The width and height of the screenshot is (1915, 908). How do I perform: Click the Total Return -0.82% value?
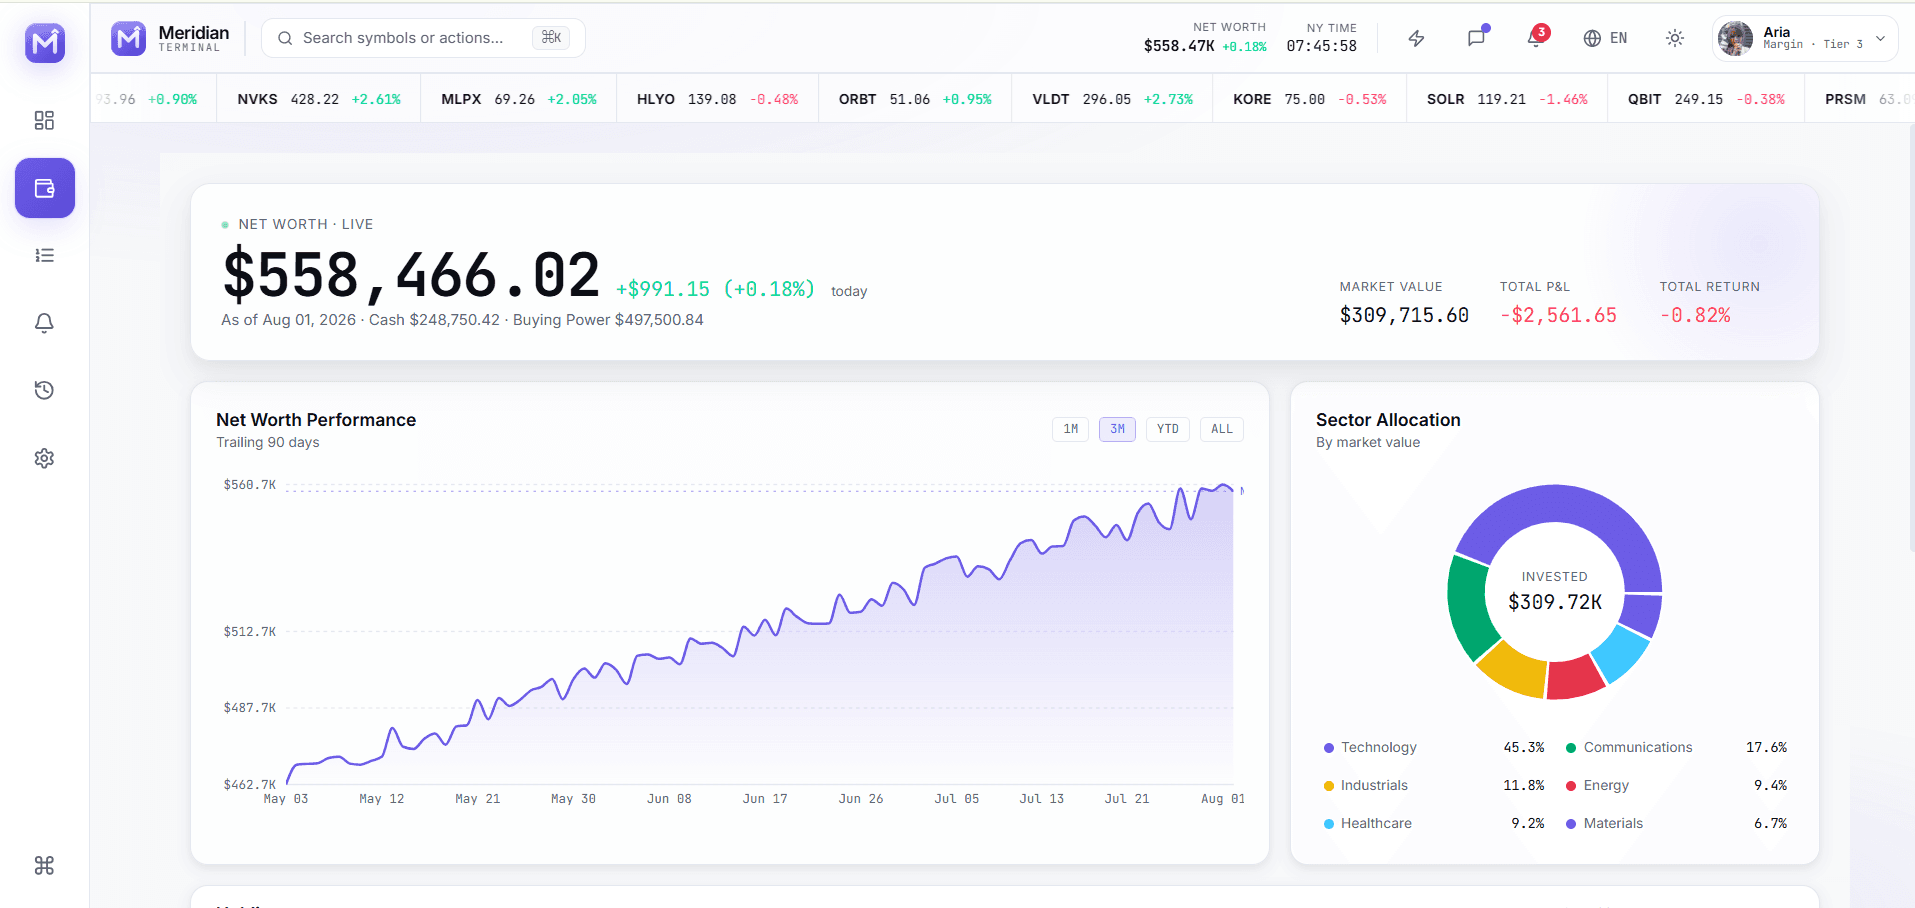point(1695,315)
